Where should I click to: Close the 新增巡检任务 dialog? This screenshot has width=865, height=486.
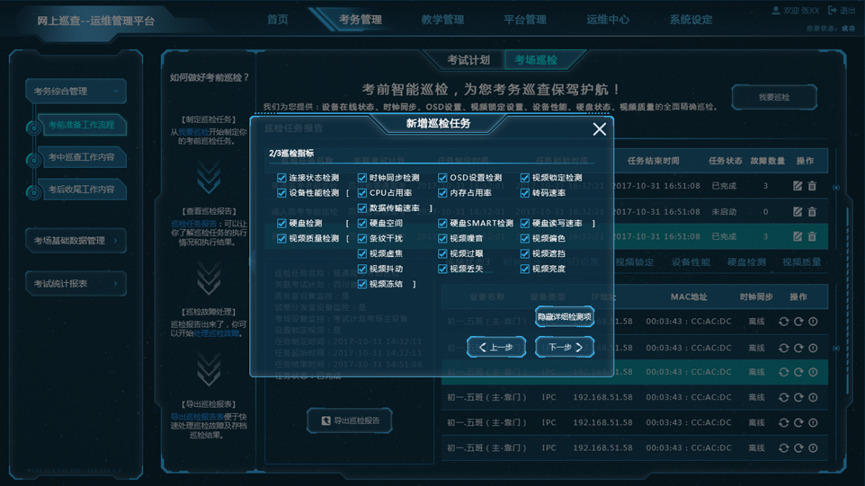pos(599,129)
